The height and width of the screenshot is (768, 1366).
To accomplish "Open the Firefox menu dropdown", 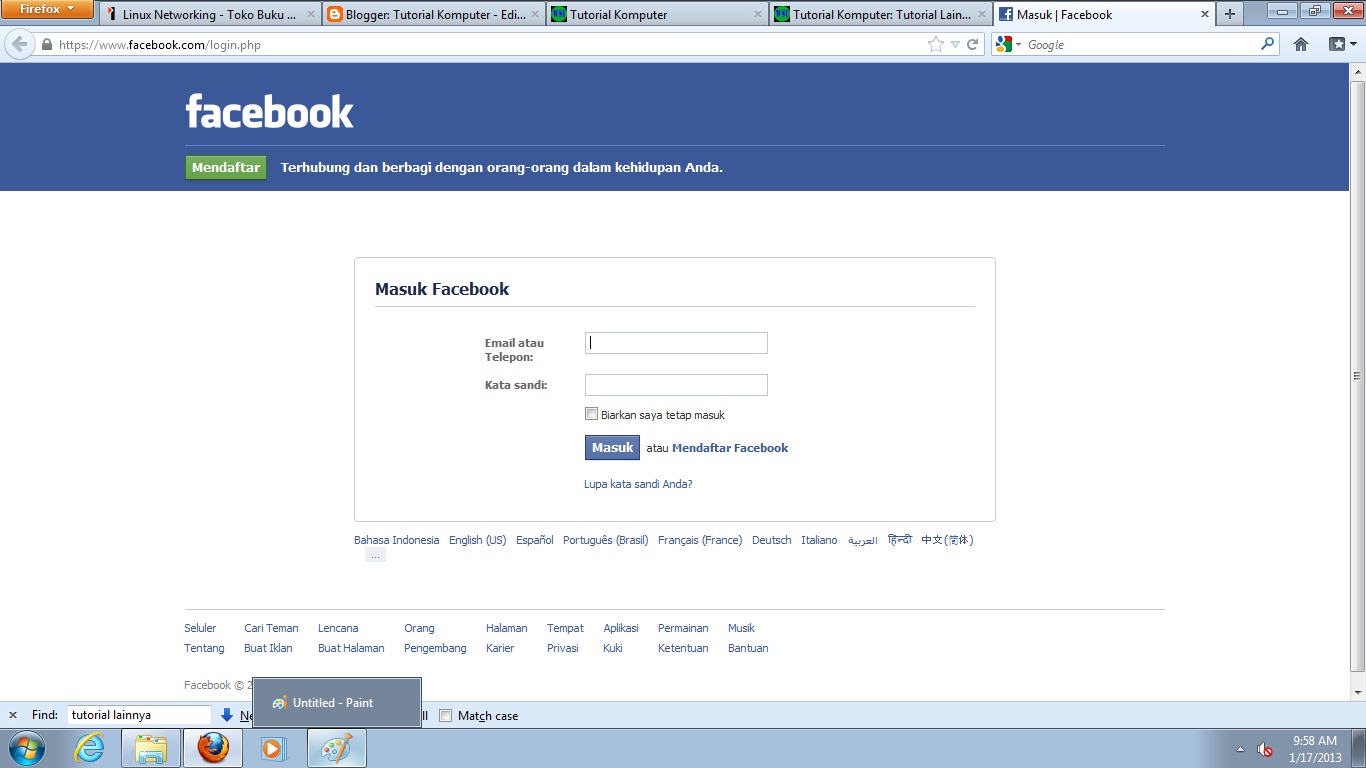I will pos(47,9).
